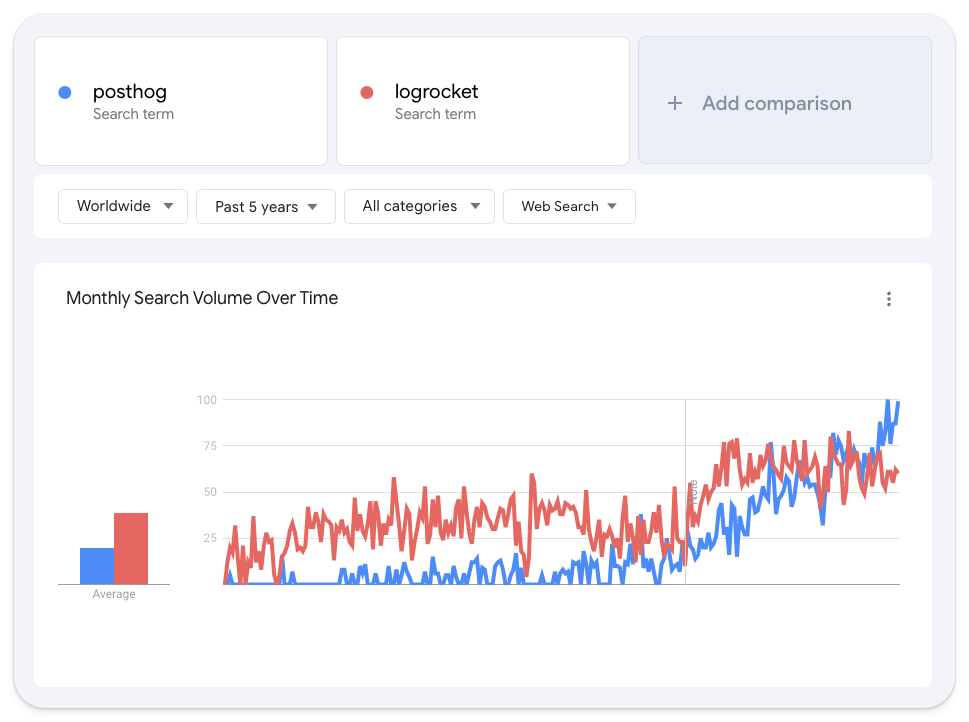Open the chart's three-dot options menu
The image size is (969, 722).
pyautogui.click(x=889, y=298)
